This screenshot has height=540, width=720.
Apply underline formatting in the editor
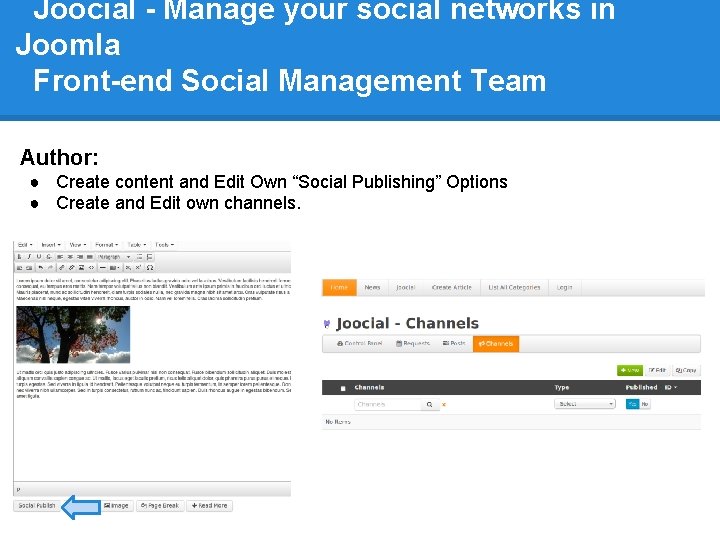coord(39,257)
